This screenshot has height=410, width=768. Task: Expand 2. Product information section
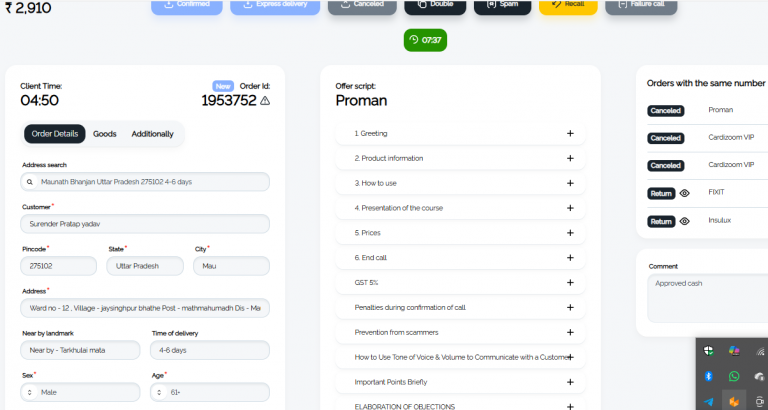coord(460,158)
